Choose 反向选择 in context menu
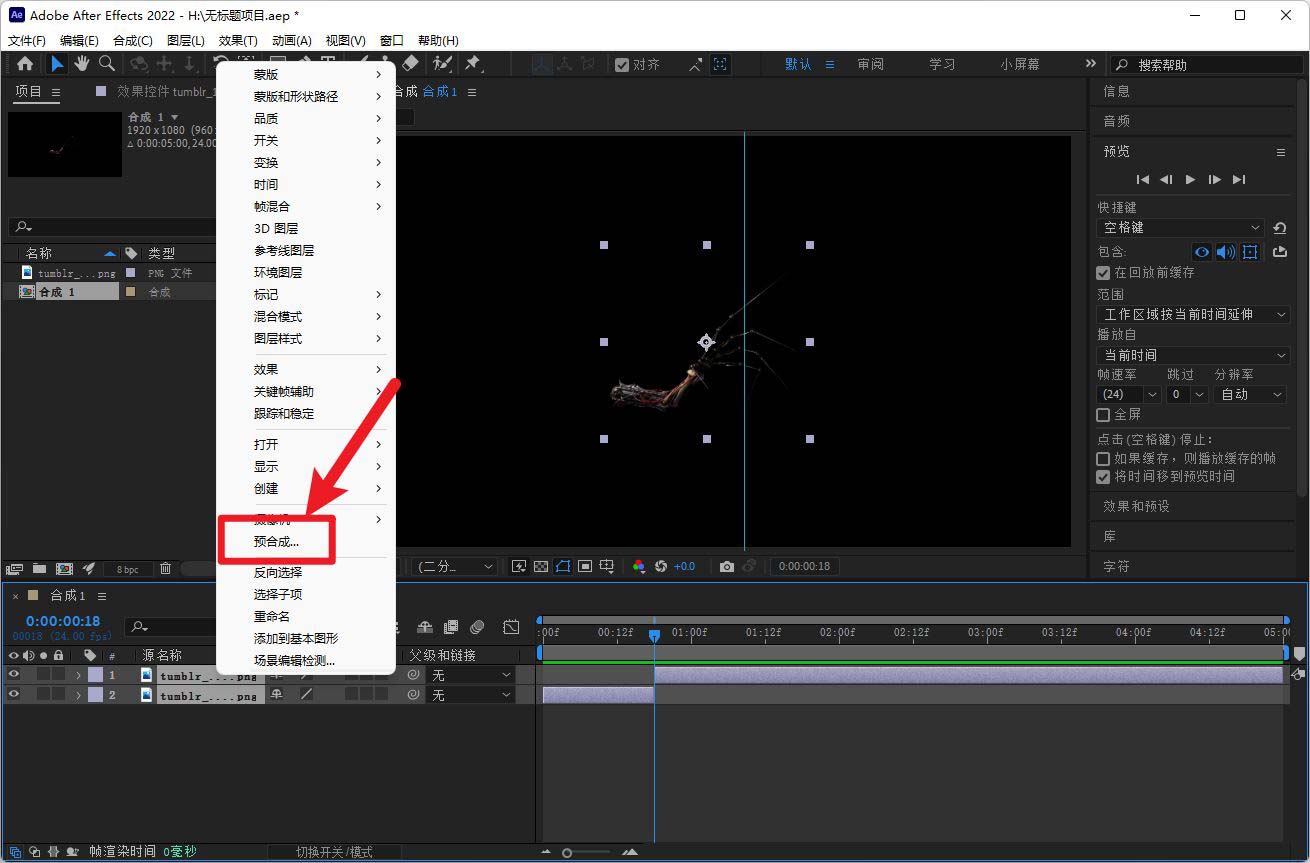 pos(278,573)
